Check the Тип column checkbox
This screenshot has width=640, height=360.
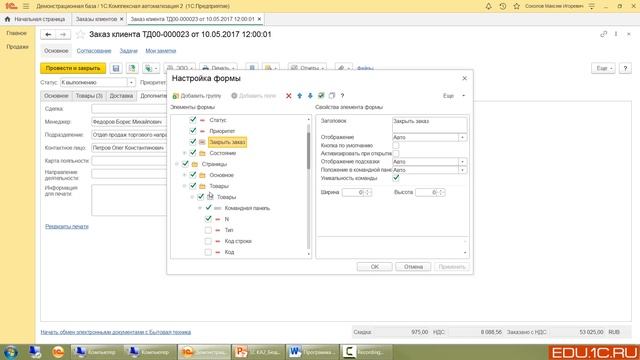point(208,230)
